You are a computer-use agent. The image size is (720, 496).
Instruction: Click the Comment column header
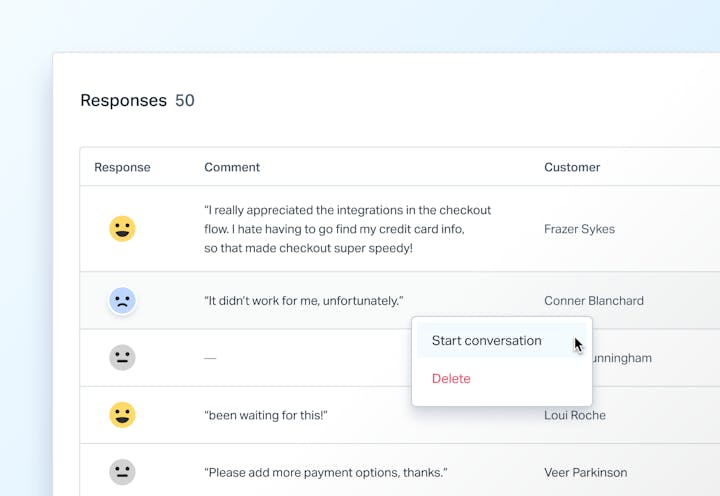pos(232,167)
